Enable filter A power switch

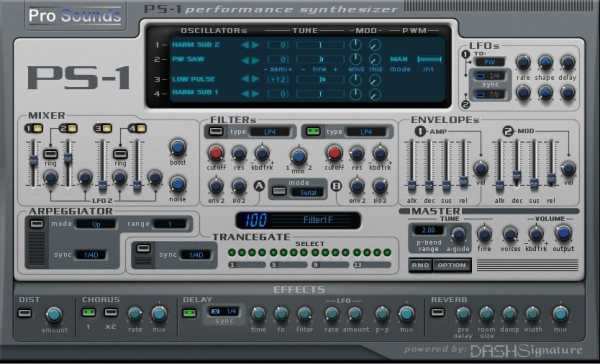(216, 132)
